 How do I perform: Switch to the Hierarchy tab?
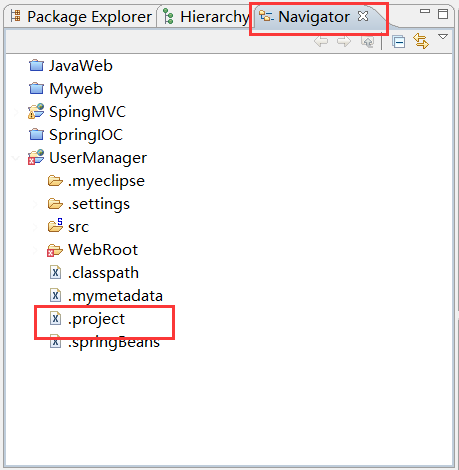coord(206,16)
